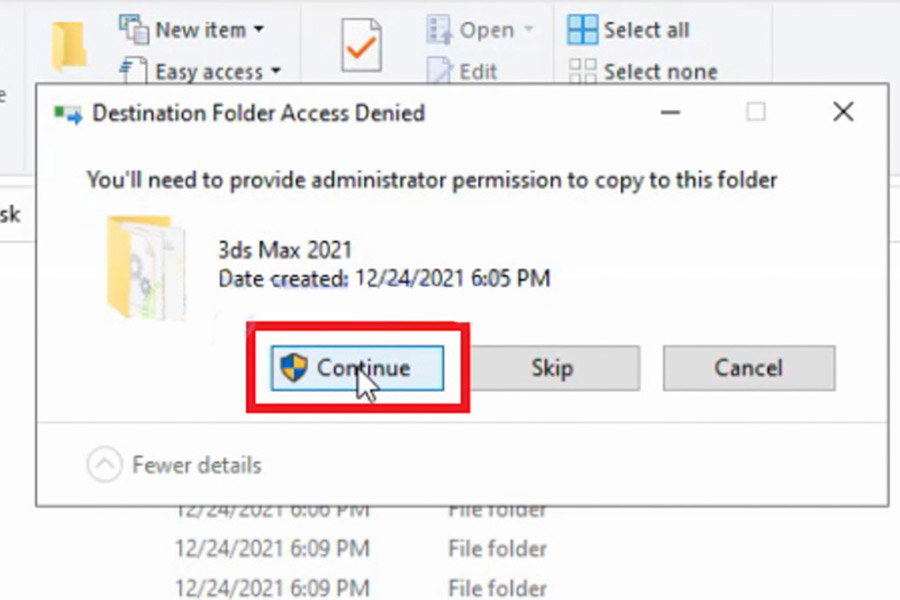Viewport: 900px width, 600px height.
Task: Open the Open button dropdown arrow
Action: (529, 29)
